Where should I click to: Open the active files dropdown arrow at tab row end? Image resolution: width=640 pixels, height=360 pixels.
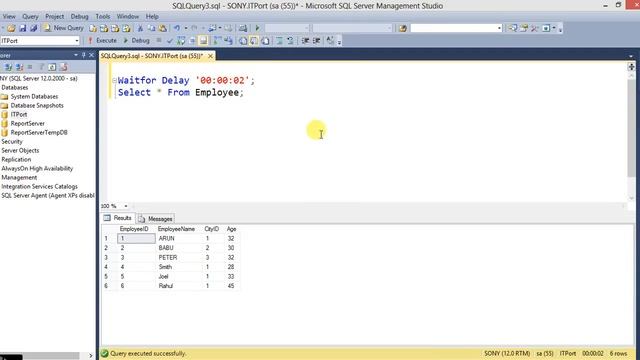(x=631, y=56)
